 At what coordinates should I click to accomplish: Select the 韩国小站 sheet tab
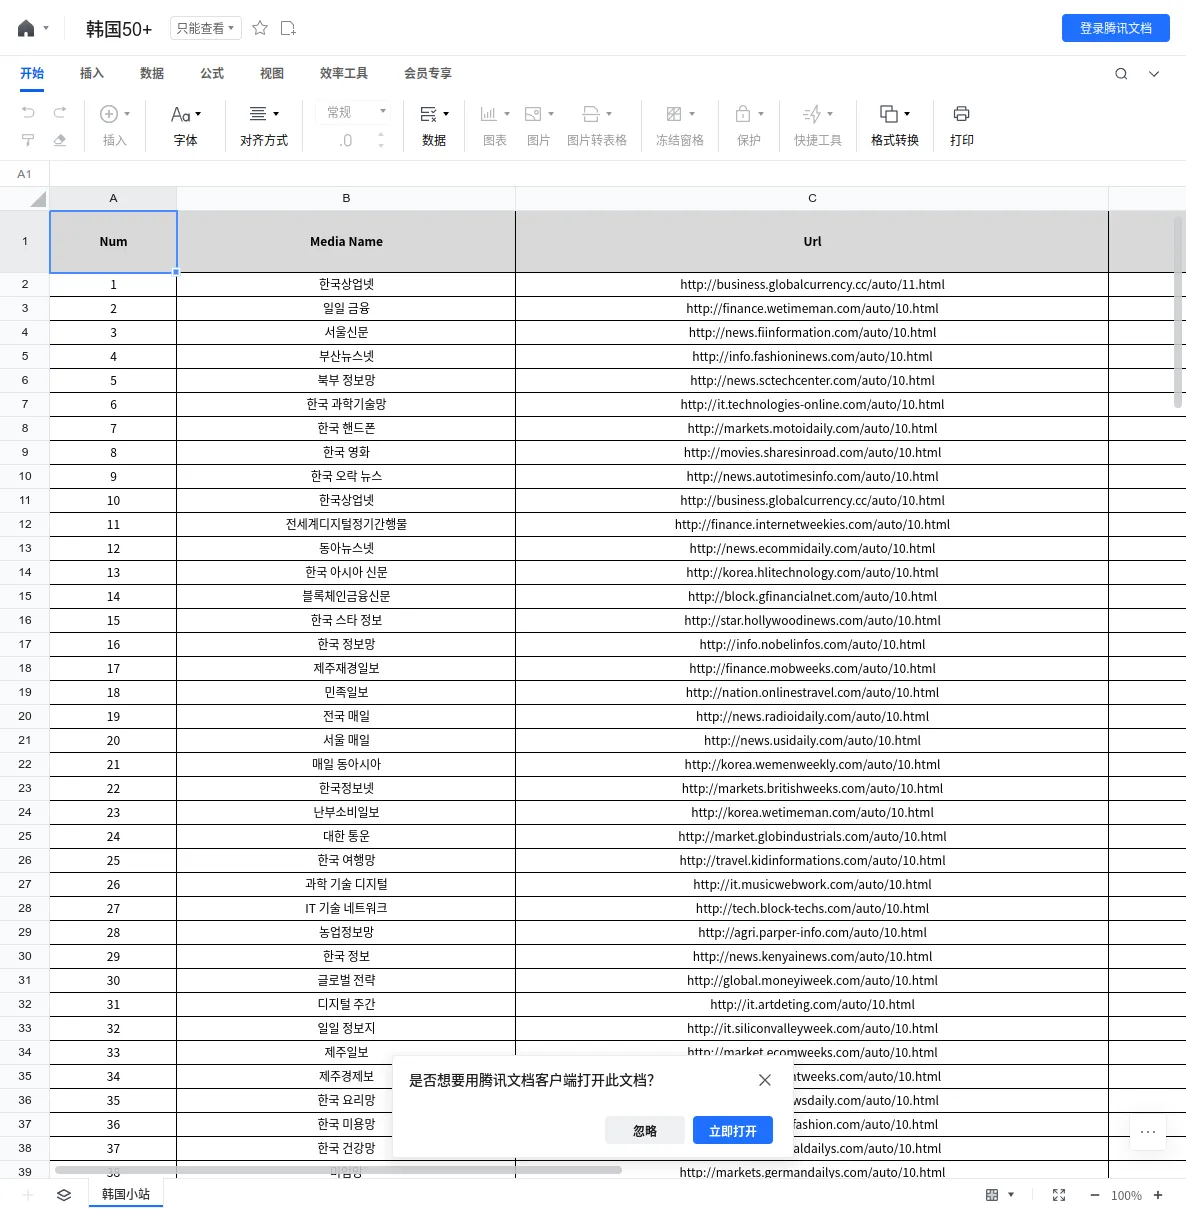click(126, 1194)
